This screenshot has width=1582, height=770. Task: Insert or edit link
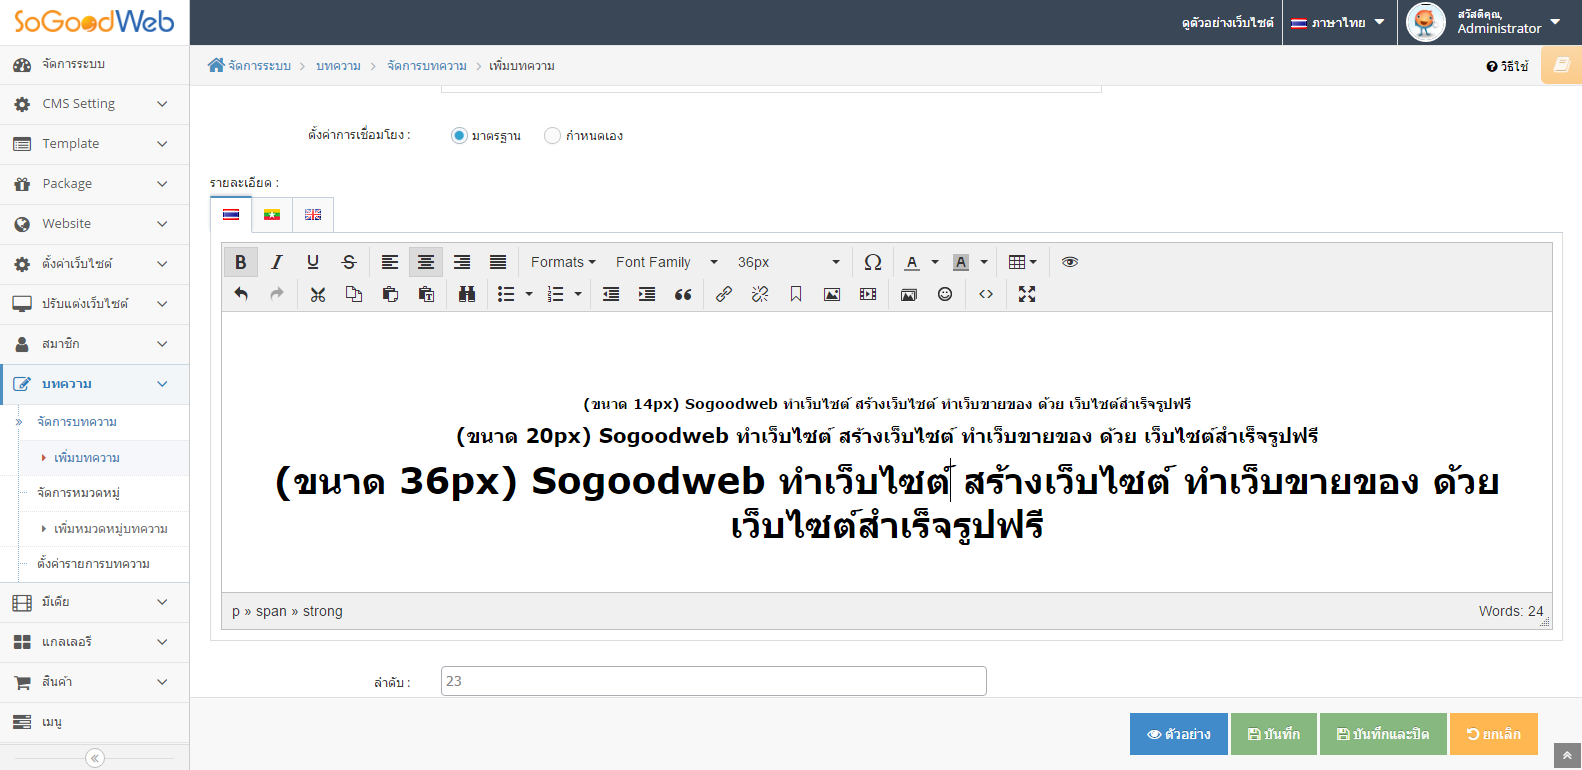click(x=724, y=294)
